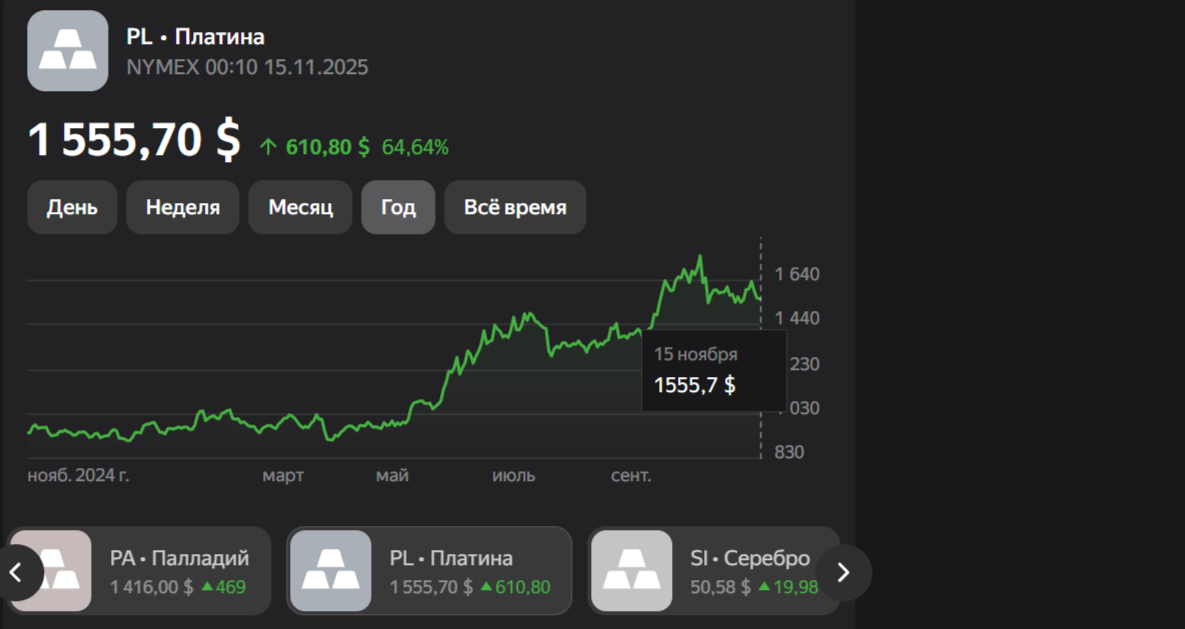Click the tooltip showing 1555,7 $

click(x=713, y=371)
